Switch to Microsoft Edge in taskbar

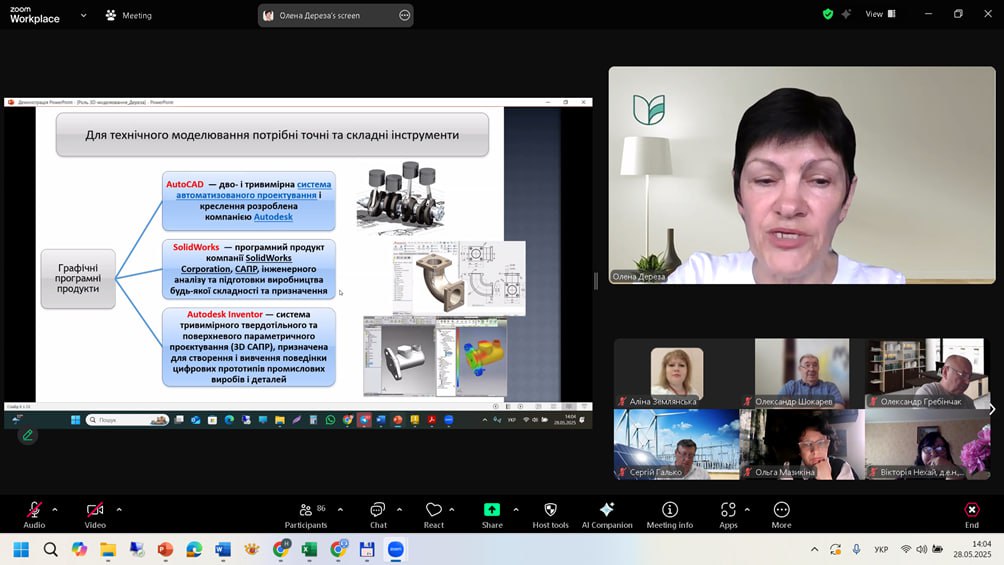point(194,549)
